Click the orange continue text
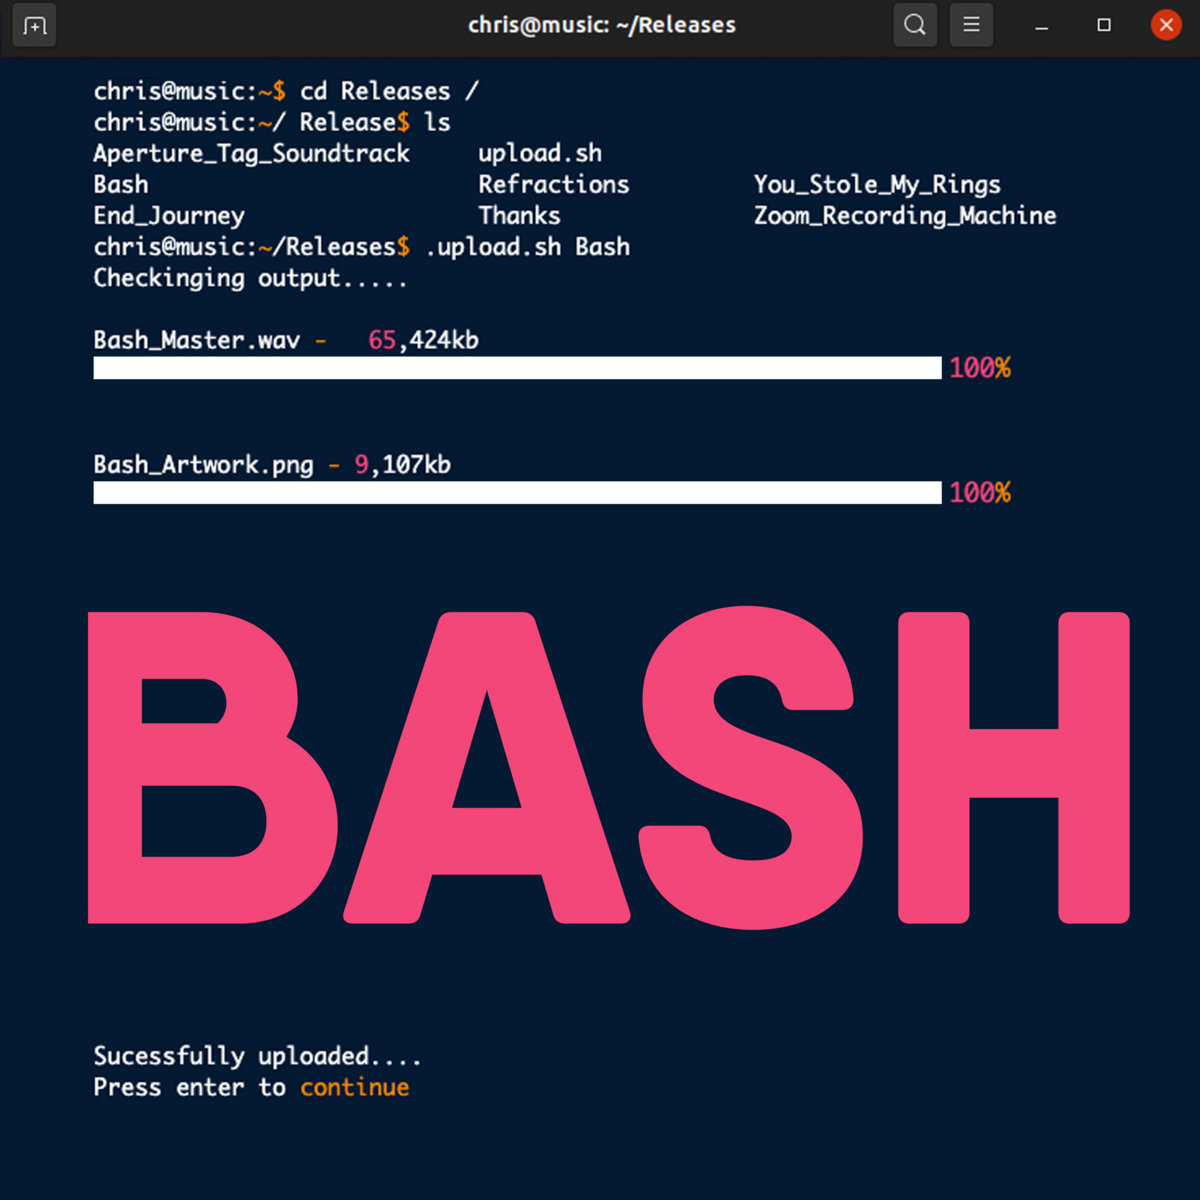1200x1200 pixels. click(354, 1087)
